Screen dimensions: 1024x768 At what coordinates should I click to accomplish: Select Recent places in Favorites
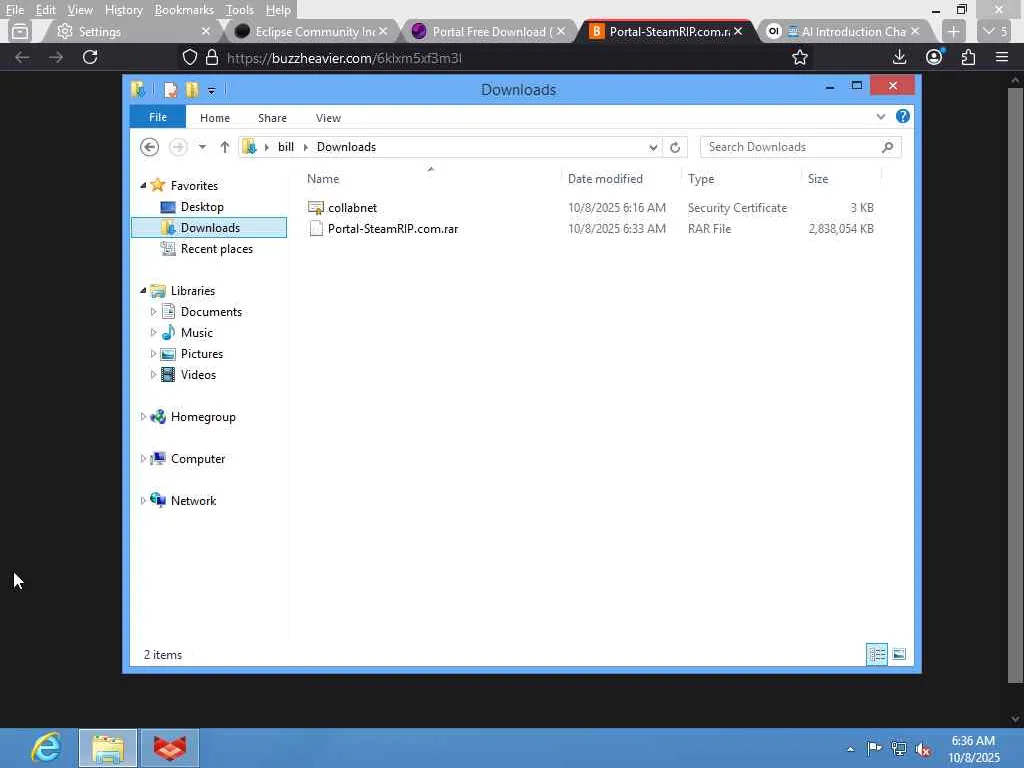[217, 249]
